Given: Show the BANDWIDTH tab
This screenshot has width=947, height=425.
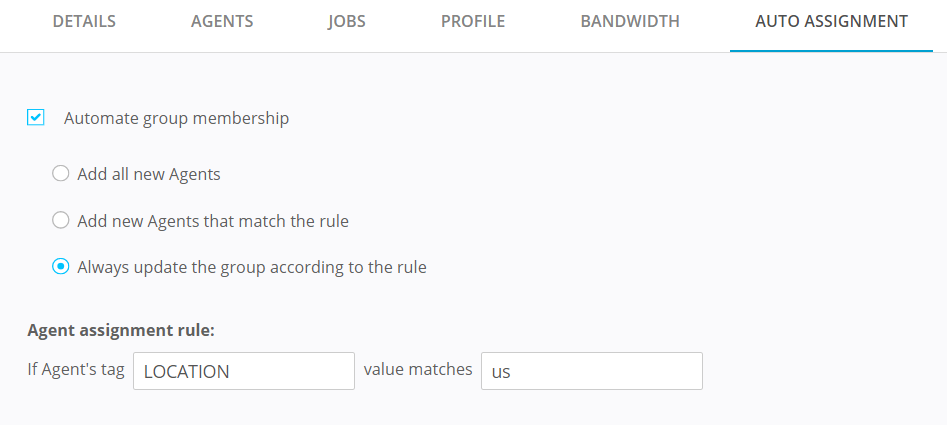Looking at the screenshot, I should (630, 21).
